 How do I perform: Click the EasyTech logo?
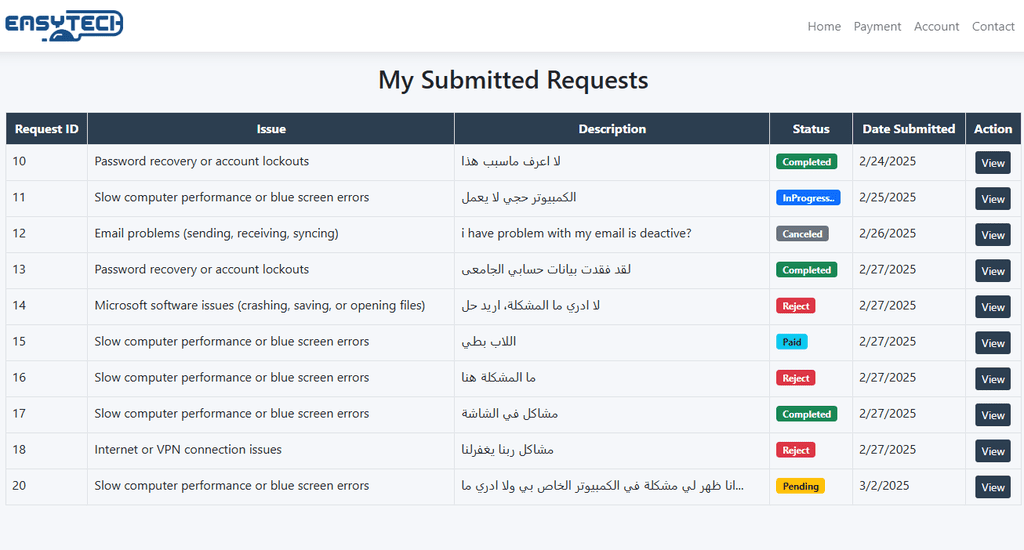click(x=64, y=25)
